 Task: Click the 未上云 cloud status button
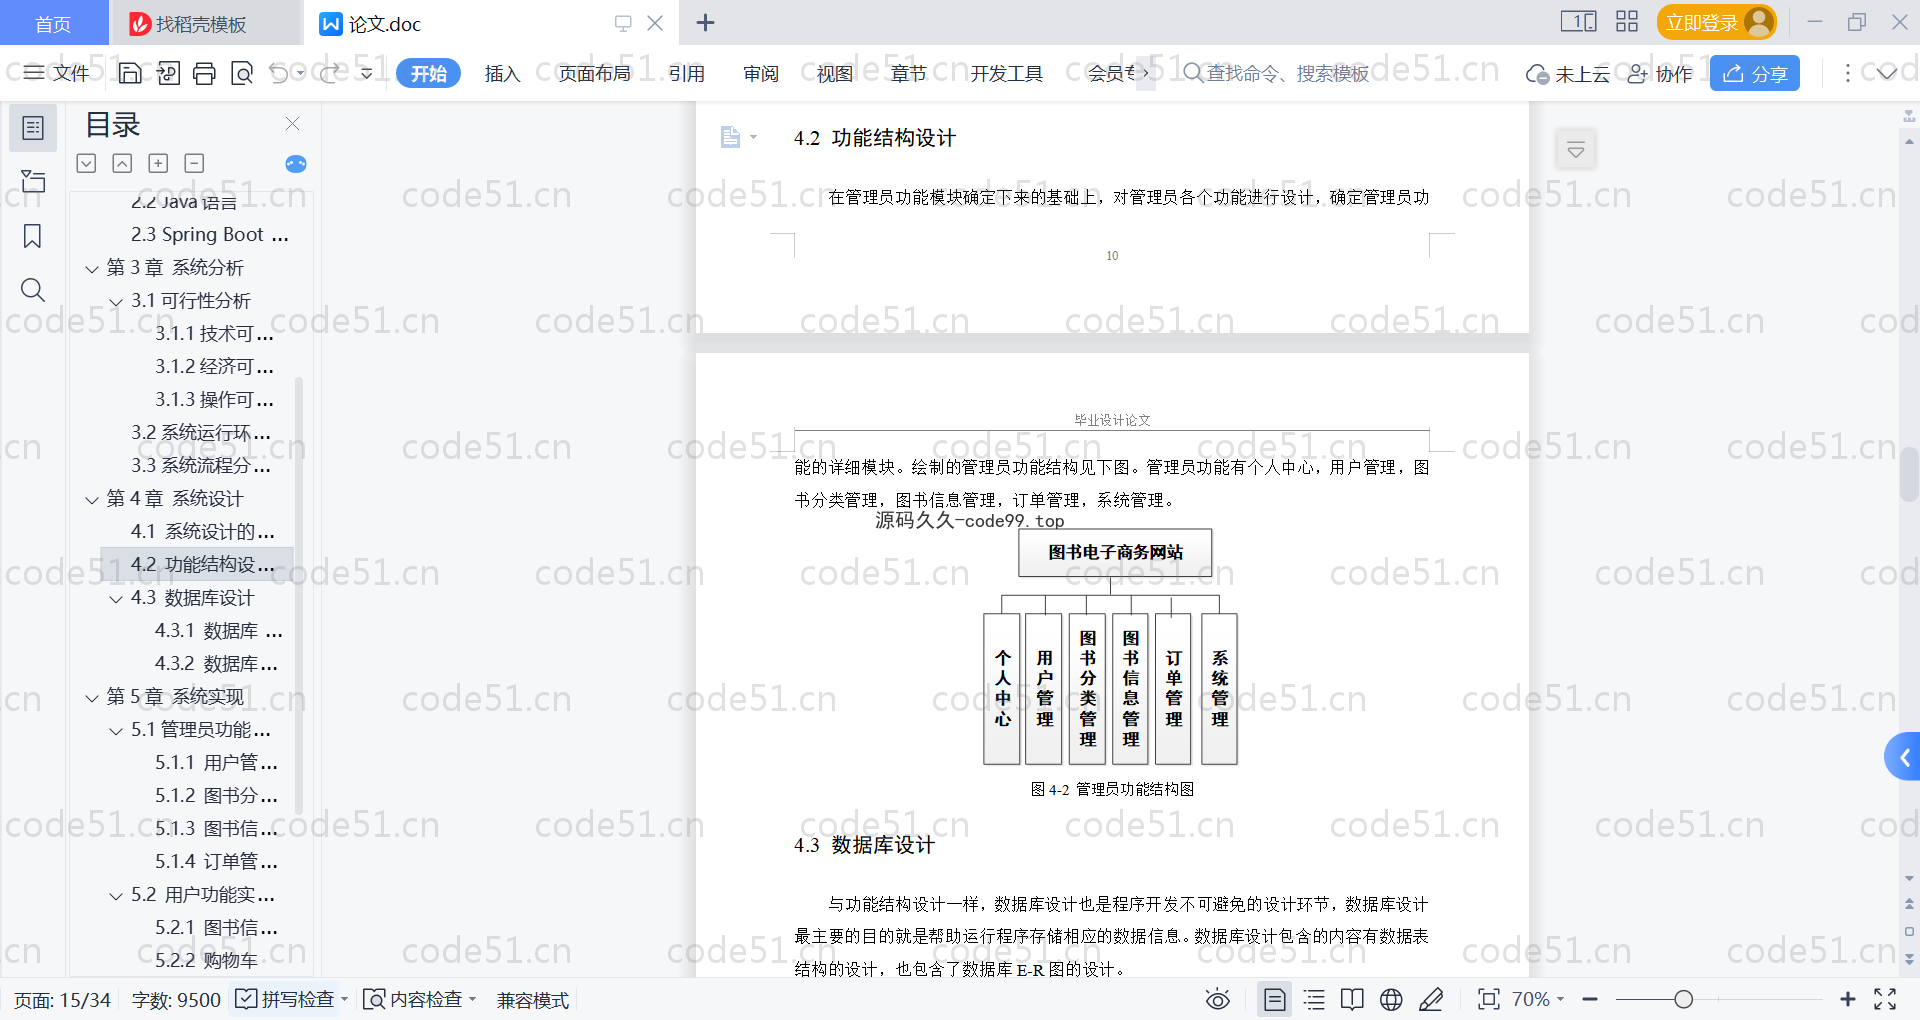1568,73
